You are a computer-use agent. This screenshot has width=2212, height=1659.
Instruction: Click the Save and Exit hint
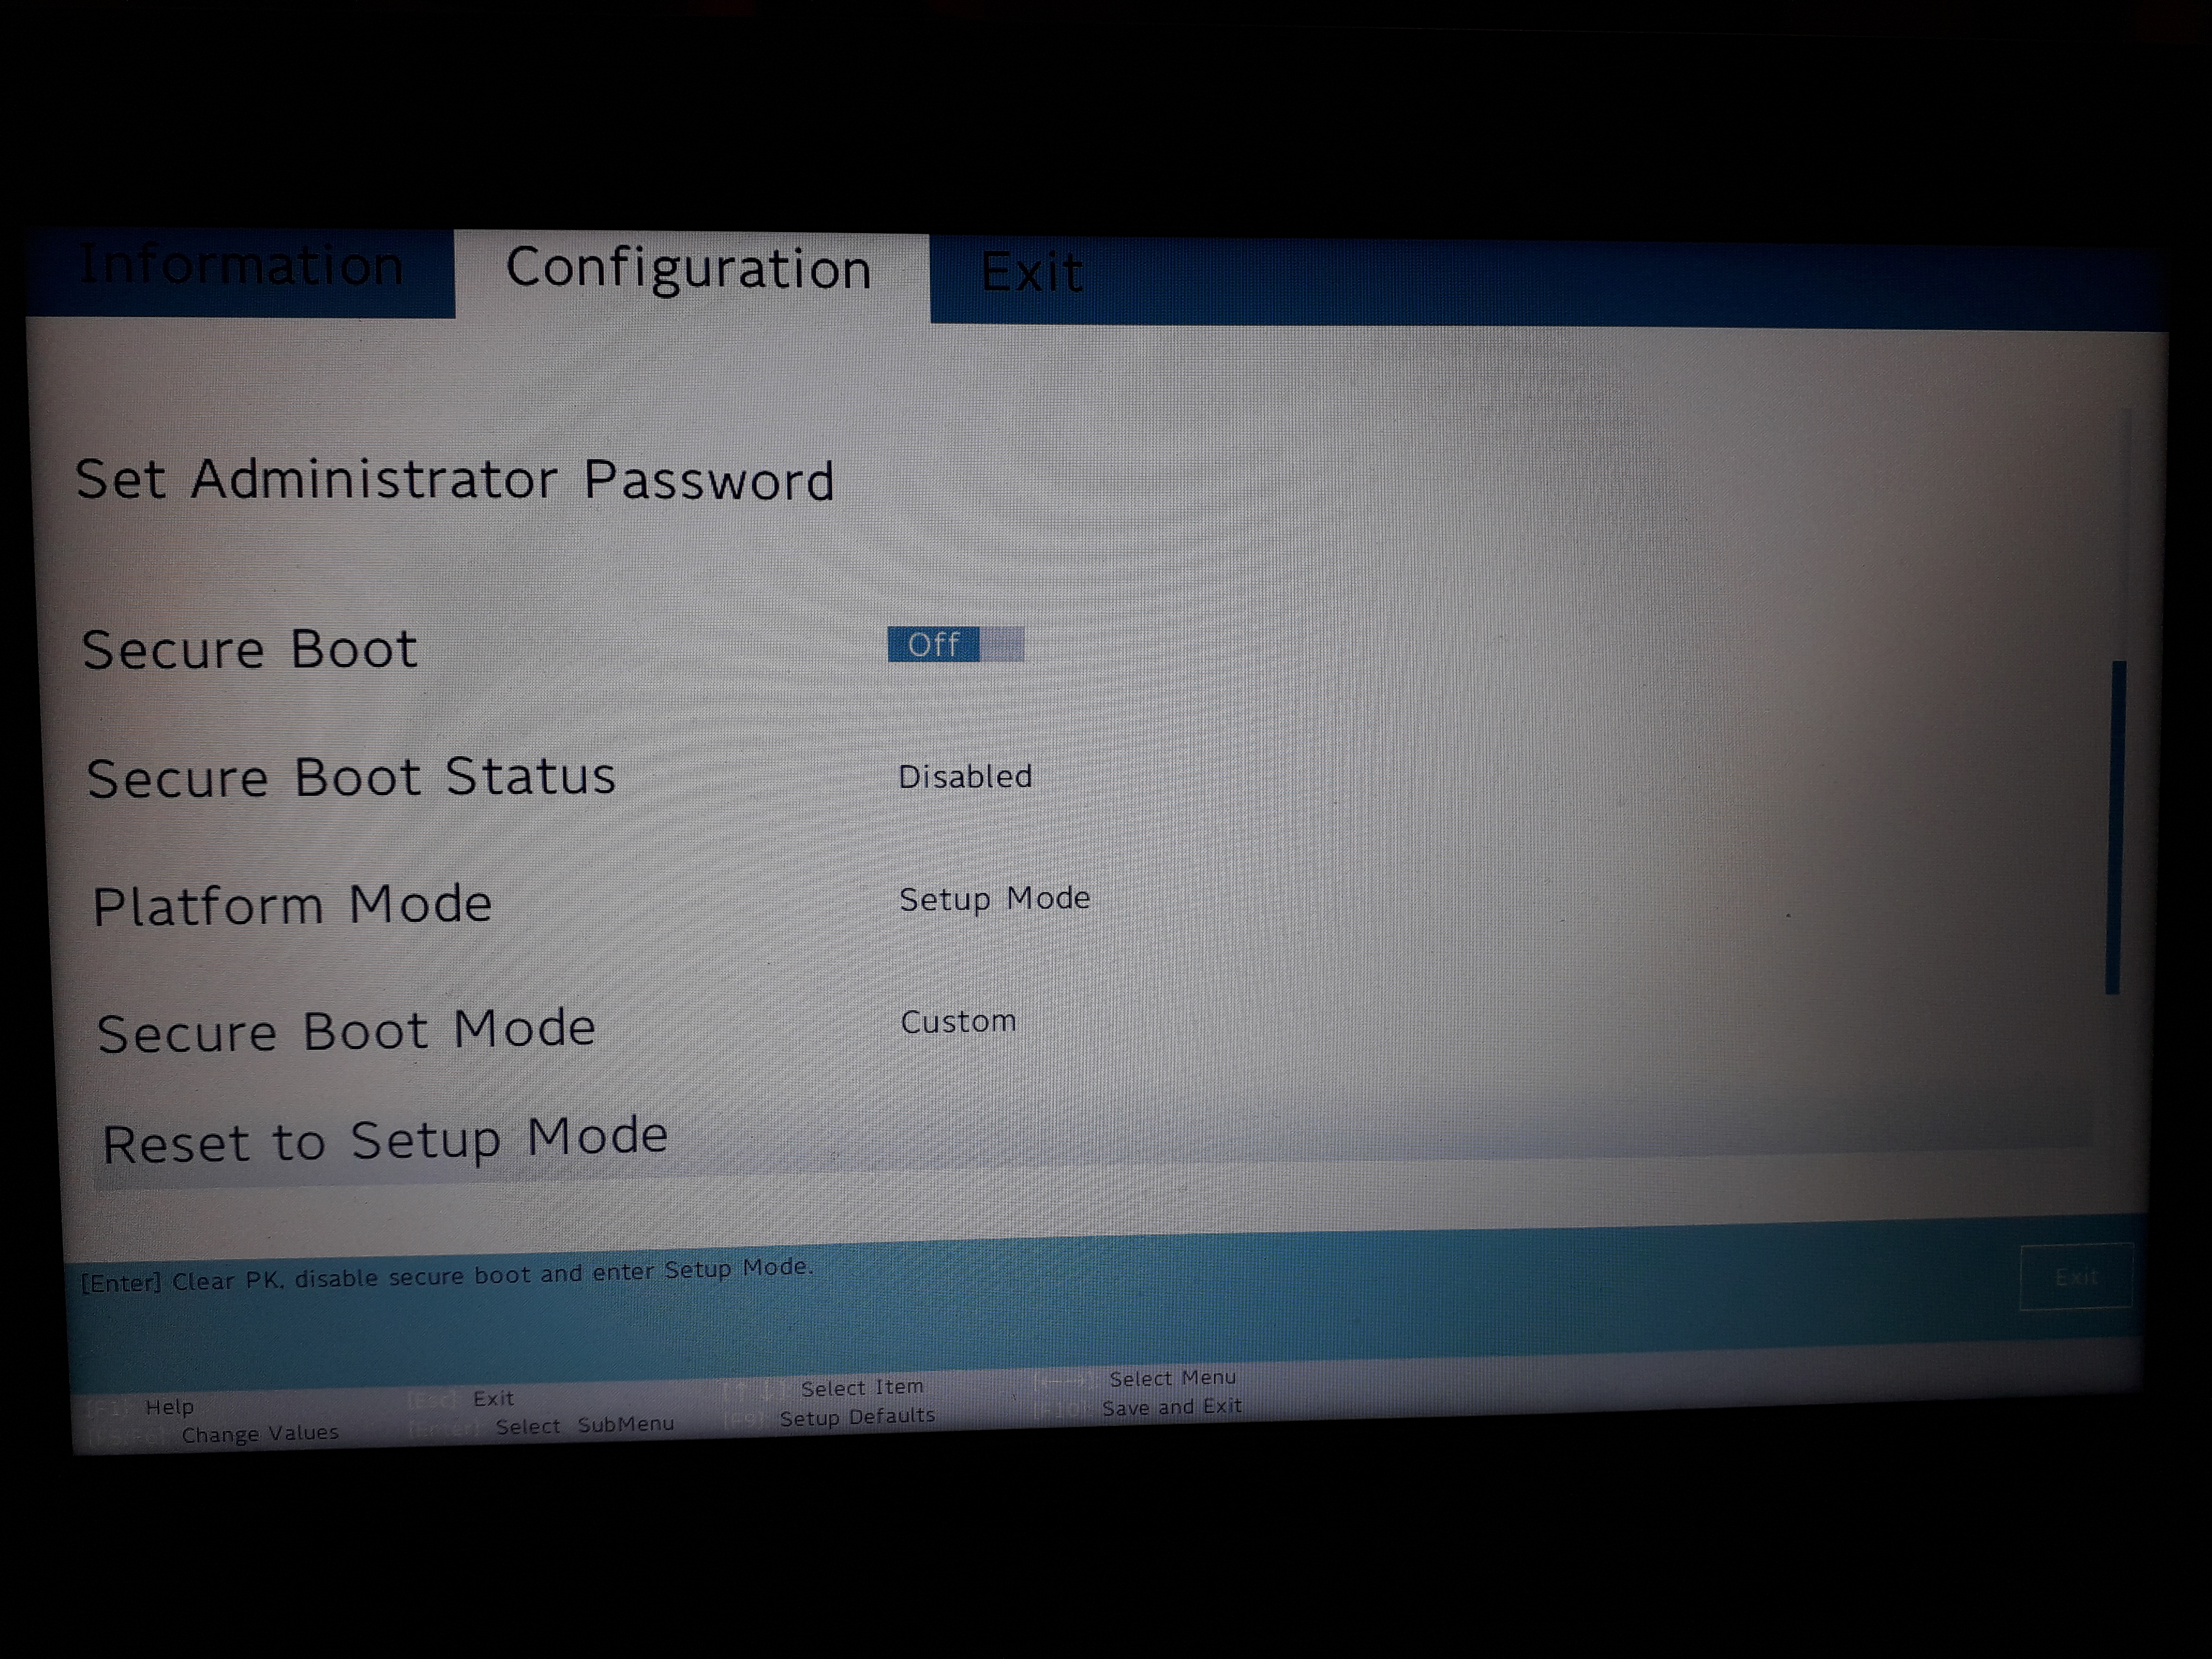(x=1171, y=1407)
